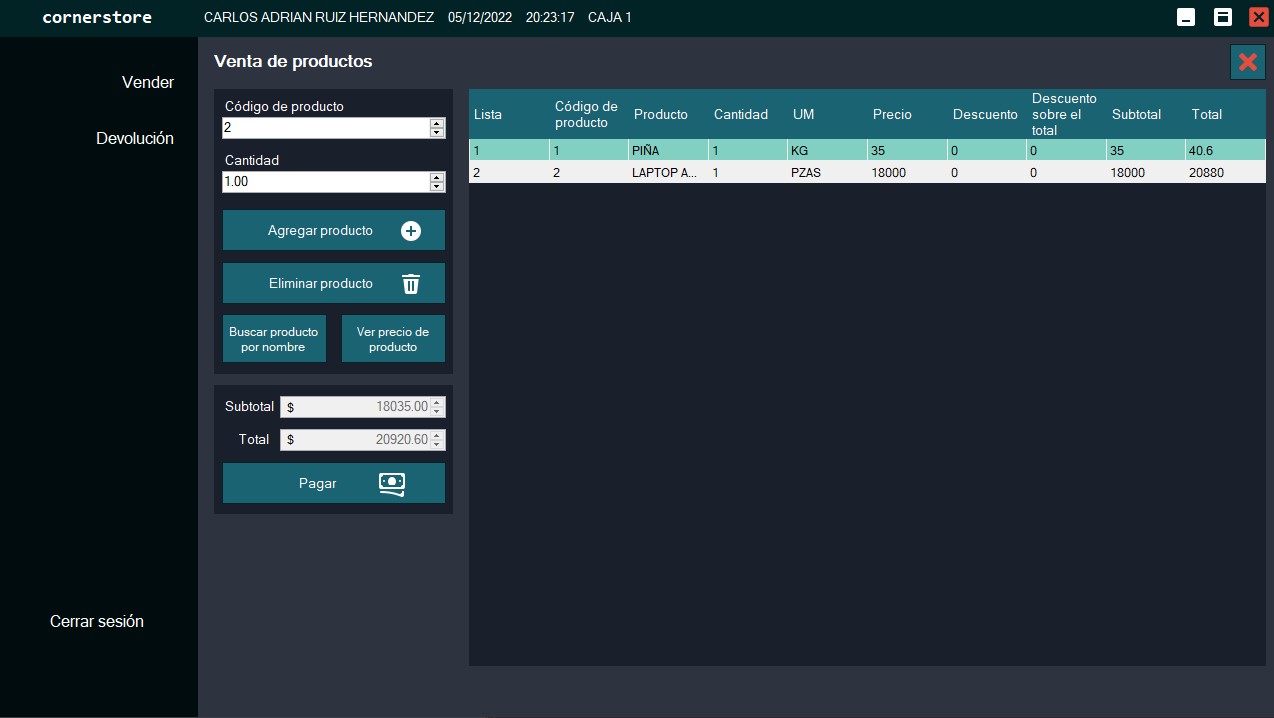This screenshot has width=1274, height=718.
Task: Increase Cantidad using its up arrow
Action: (438, 176)
